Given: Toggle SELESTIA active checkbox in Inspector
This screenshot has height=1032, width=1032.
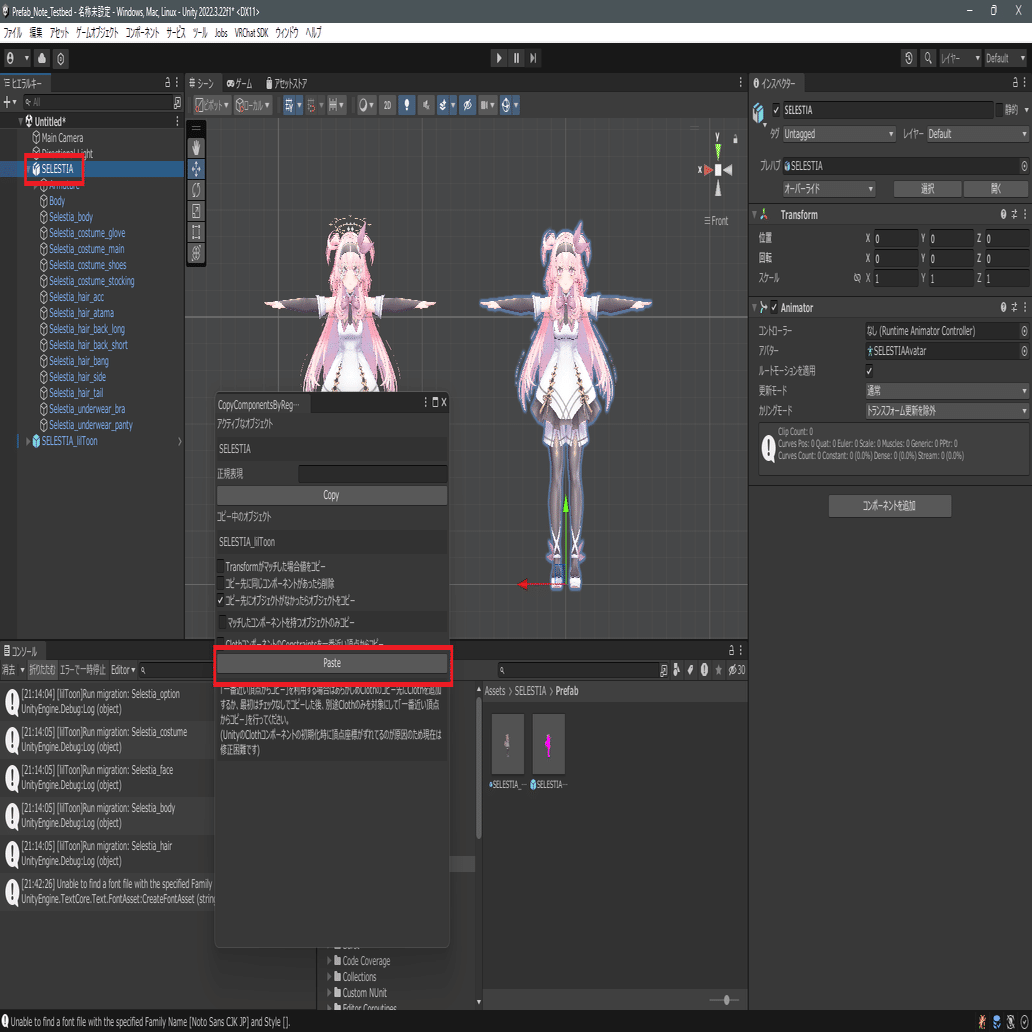Looking at the screenshot, I should [x=777, y=110].
